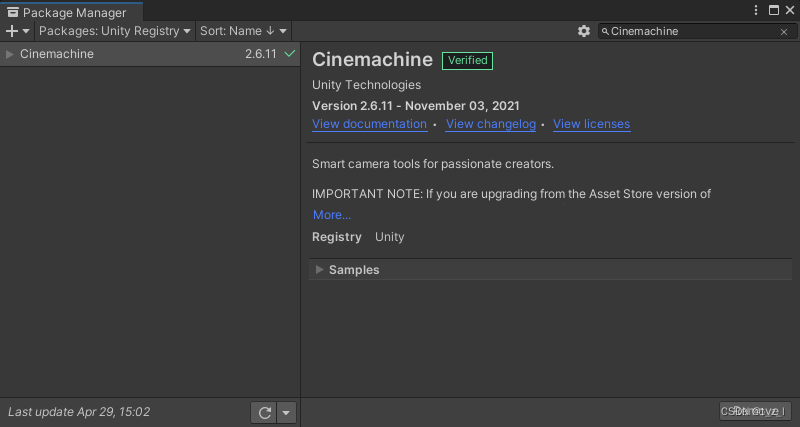Open the View documentation link
The height and width of the screenshot is (427, 800).
pos(369,124)
